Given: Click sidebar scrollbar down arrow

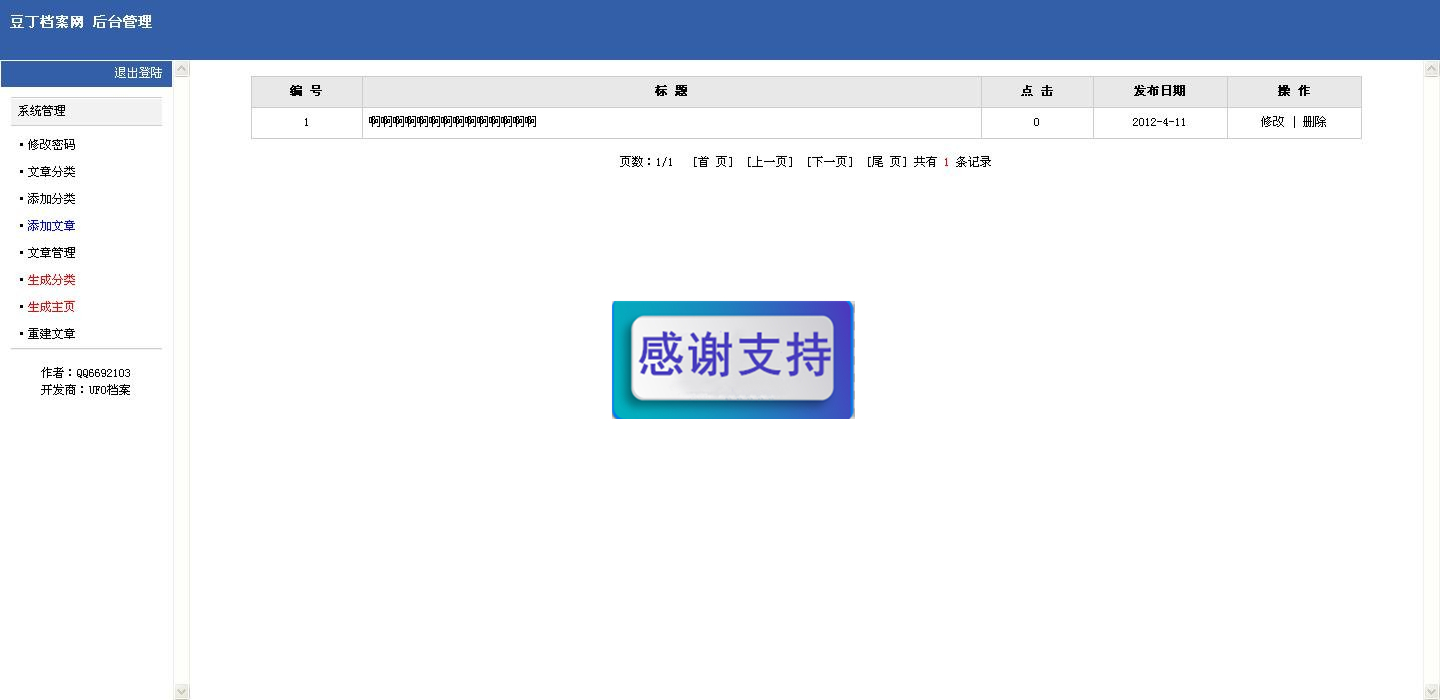Looking at the screenshot, I should pyautogui.click(x=181, y=691).
